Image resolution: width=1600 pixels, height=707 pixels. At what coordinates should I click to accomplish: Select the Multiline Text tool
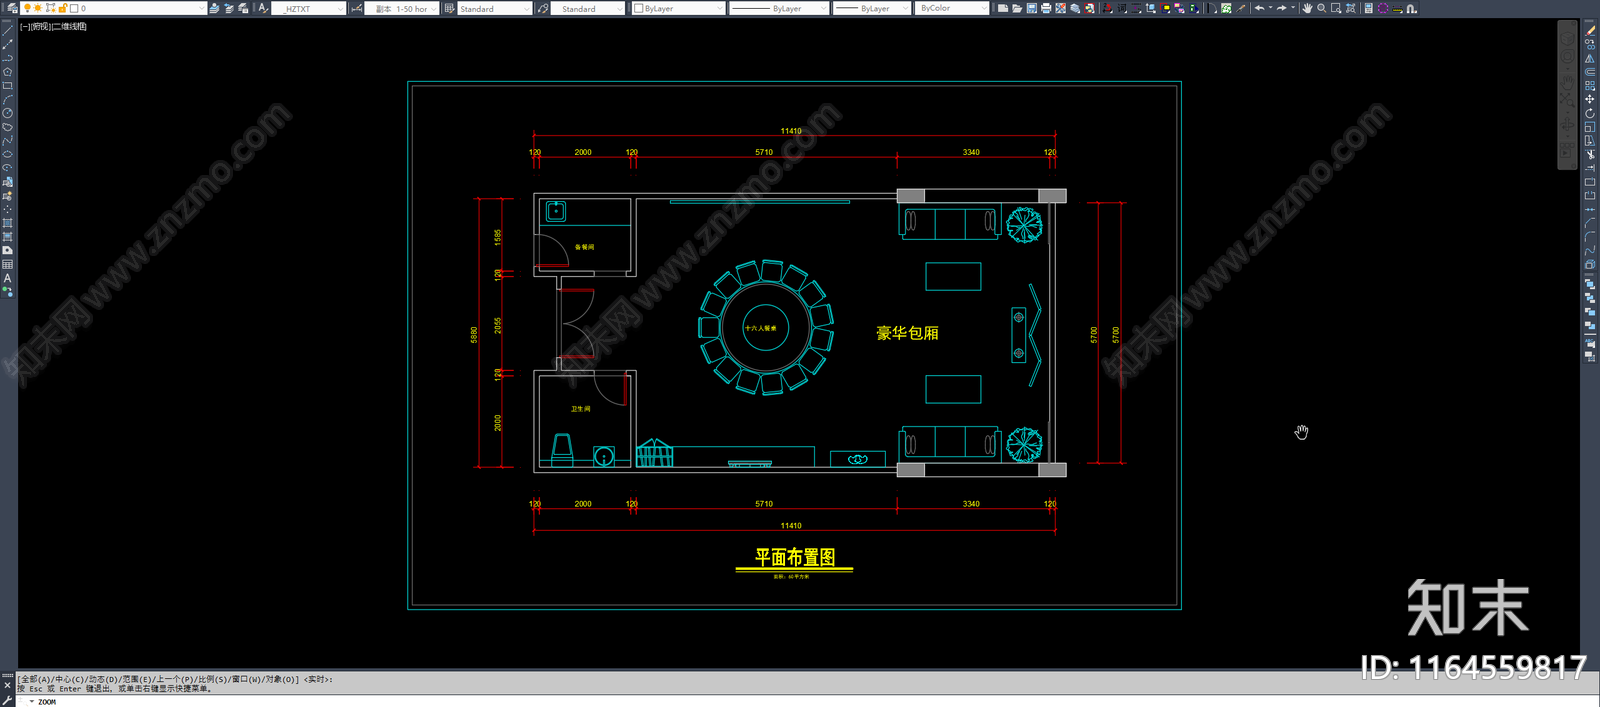[x=7, y=278]
